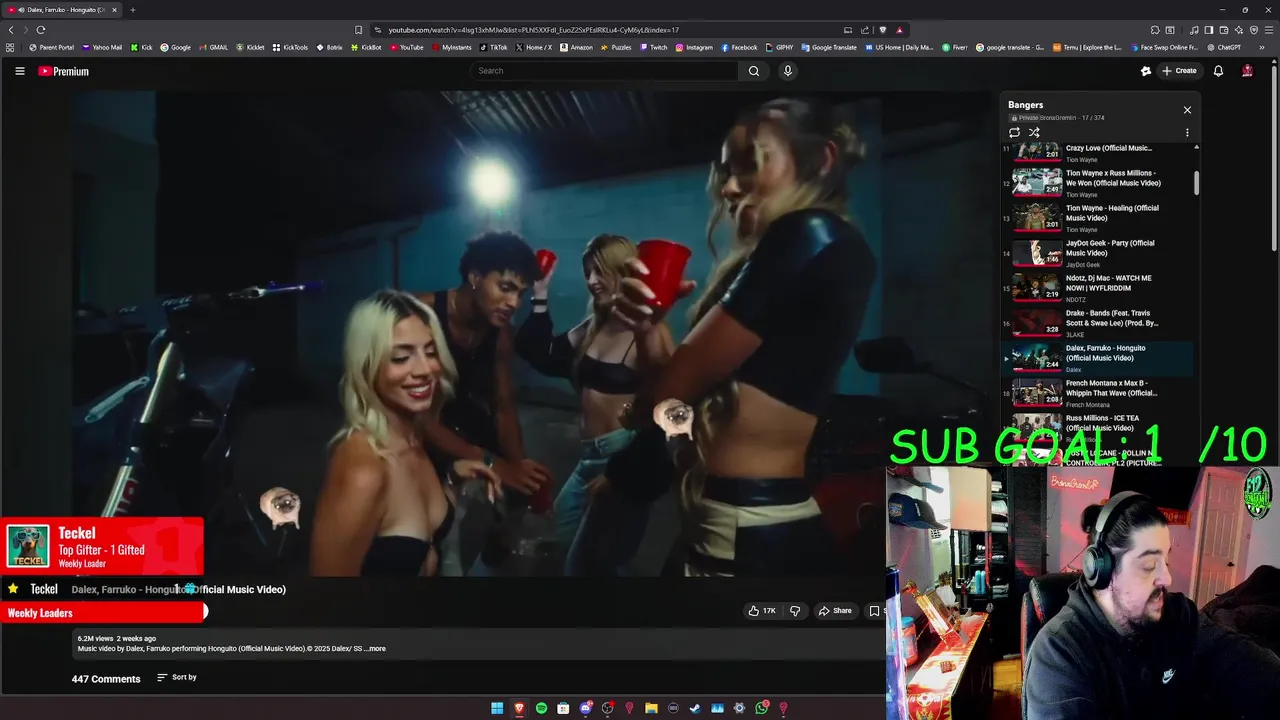1280x720 pixels.
Task: Open the account avatar menu
Action: click(1247, 71)
